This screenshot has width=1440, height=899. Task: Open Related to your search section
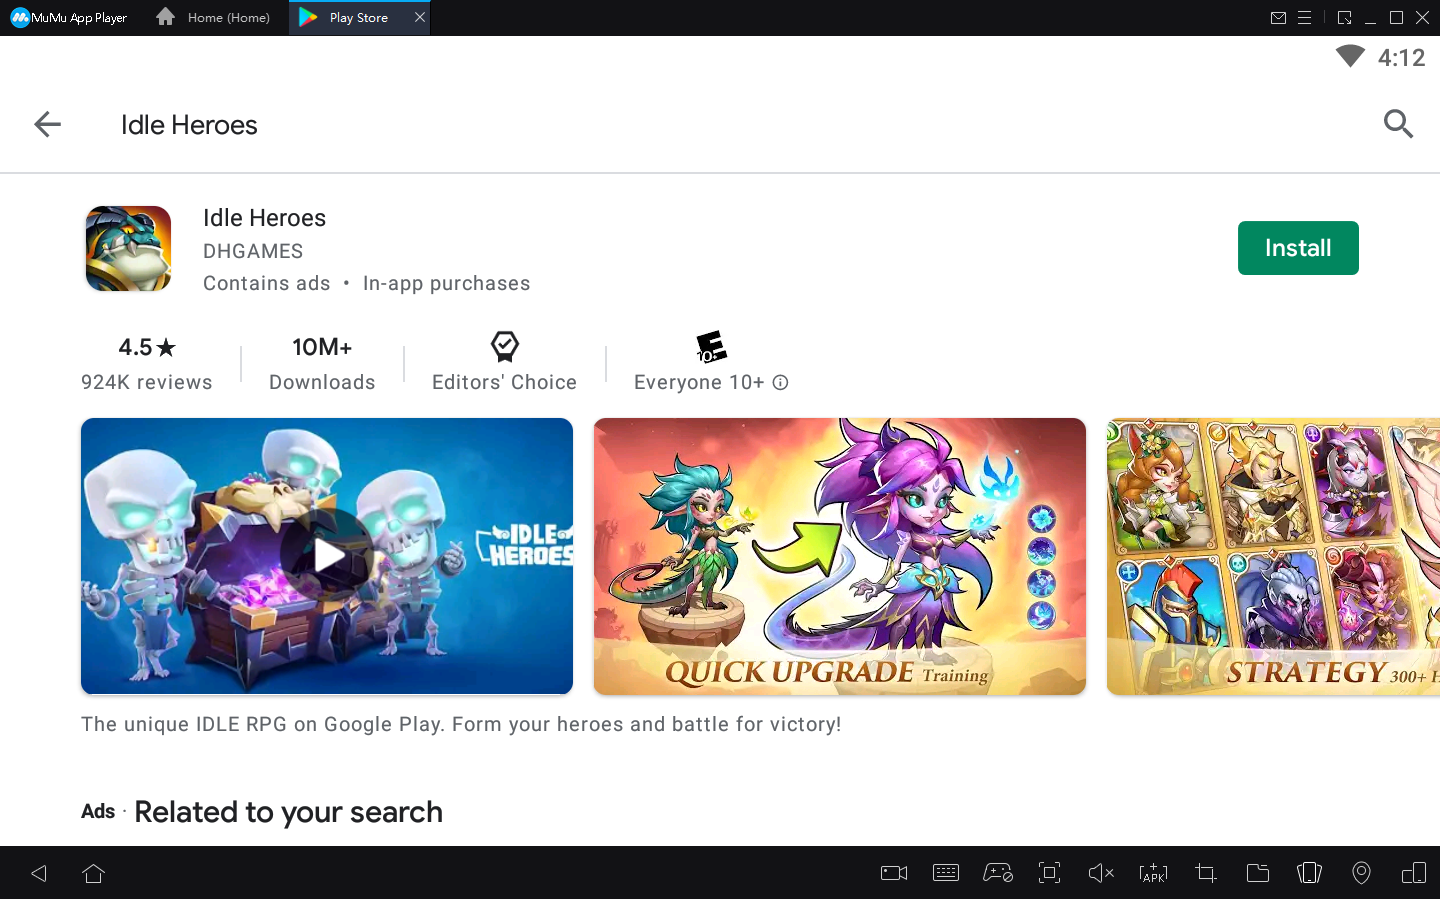tap(288, 812)
